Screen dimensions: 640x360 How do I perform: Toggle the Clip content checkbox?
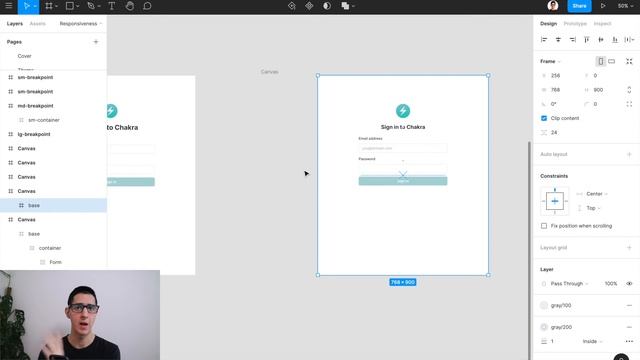pos(544,118)
